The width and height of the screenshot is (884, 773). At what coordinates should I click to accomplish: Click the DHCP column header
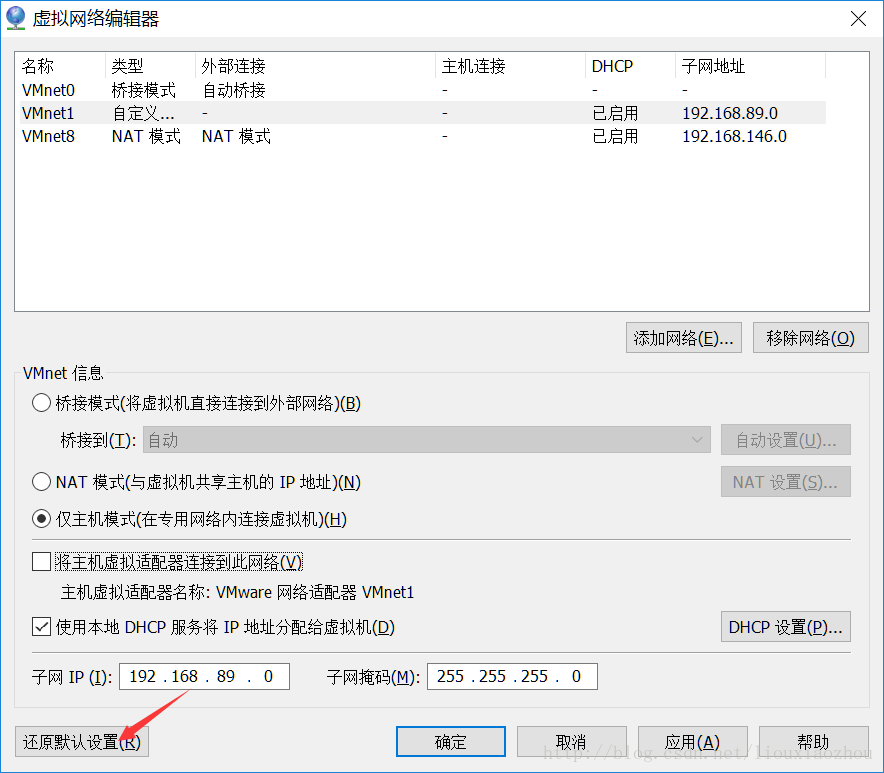[x=630, y=66]
